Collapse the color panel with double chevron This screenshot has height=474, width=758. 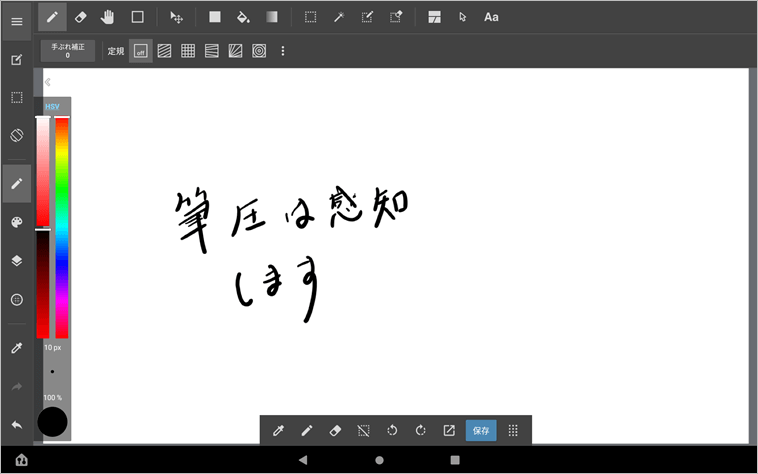pos(47,83)
